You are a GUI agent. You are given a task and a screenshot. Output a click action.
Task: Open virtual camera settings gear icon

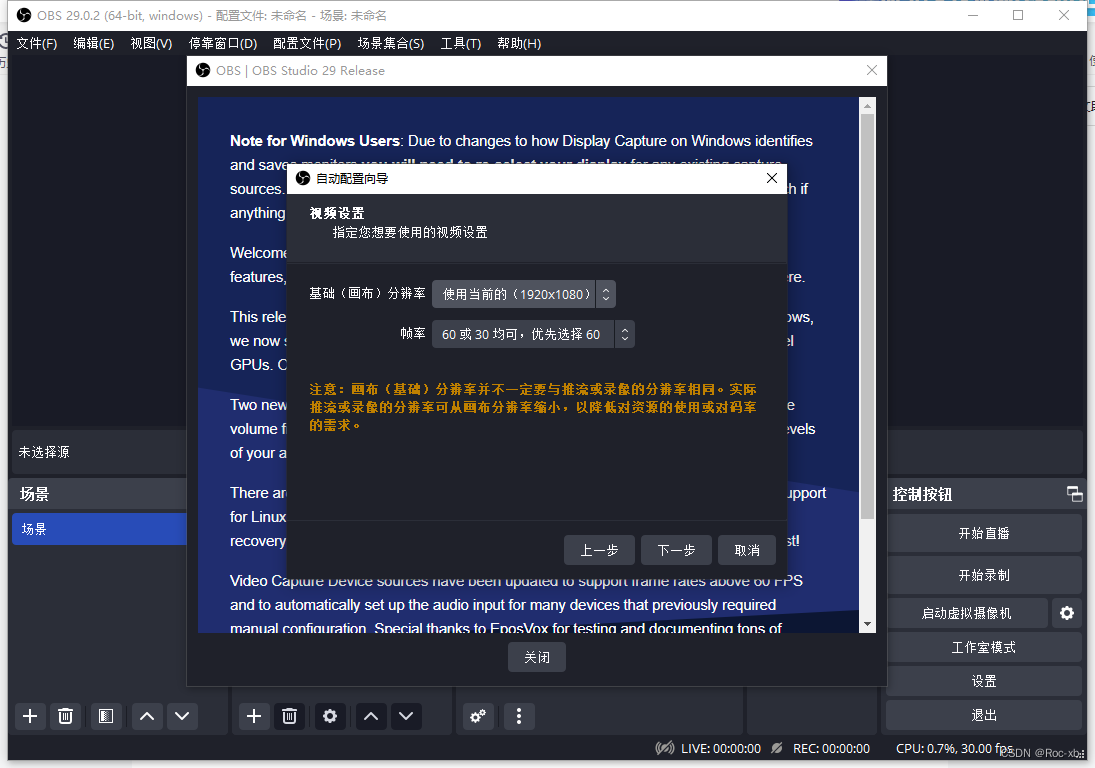click(x=1067, y=613)
